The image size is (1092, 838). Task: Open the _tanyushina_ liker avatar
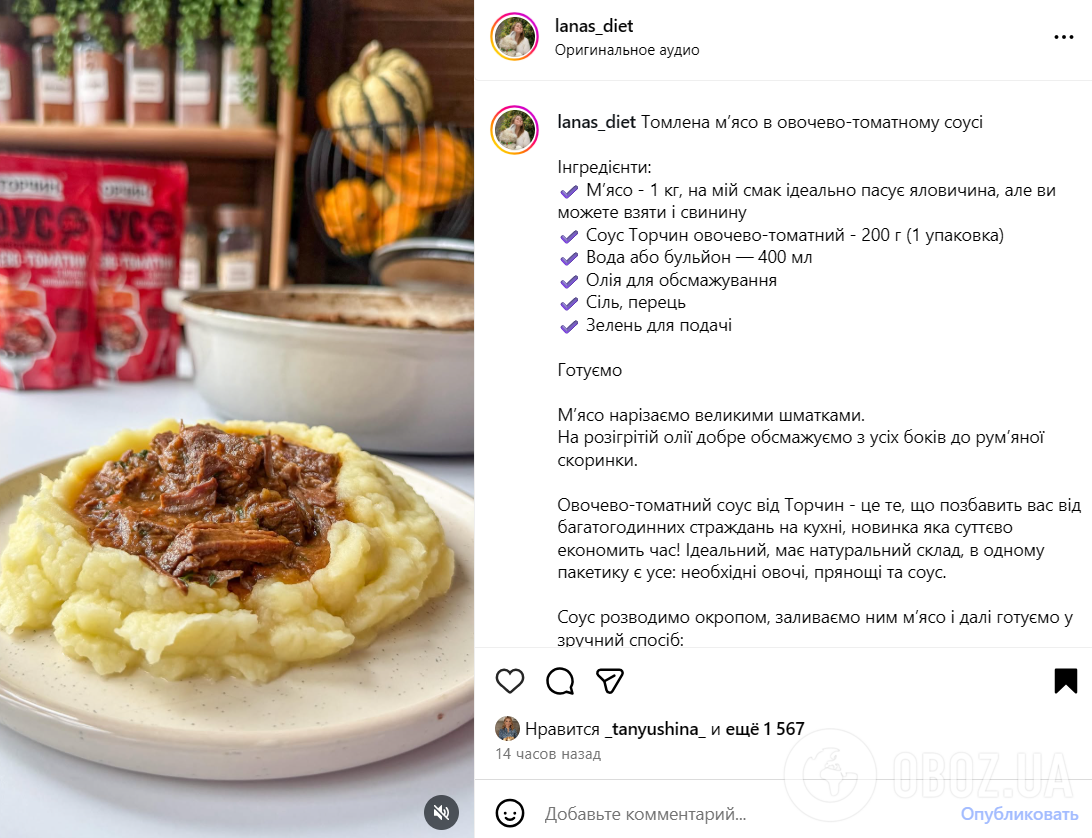tap(507, 729)
